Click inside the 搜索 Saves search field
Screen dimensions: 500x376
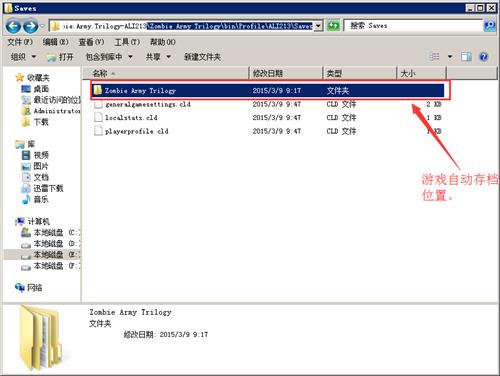click(x=413, y=26)
